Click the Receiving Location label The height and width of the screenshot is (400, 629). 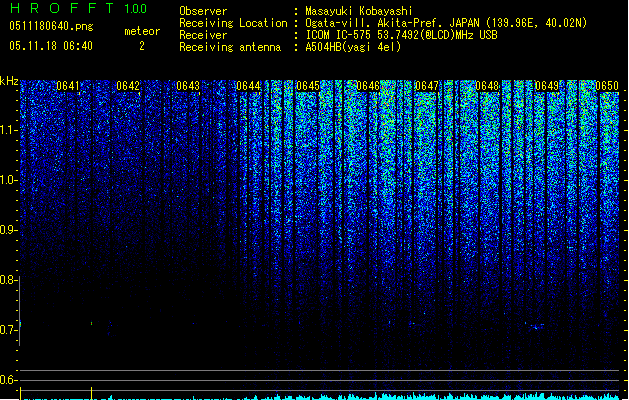[x=233, y=23]
